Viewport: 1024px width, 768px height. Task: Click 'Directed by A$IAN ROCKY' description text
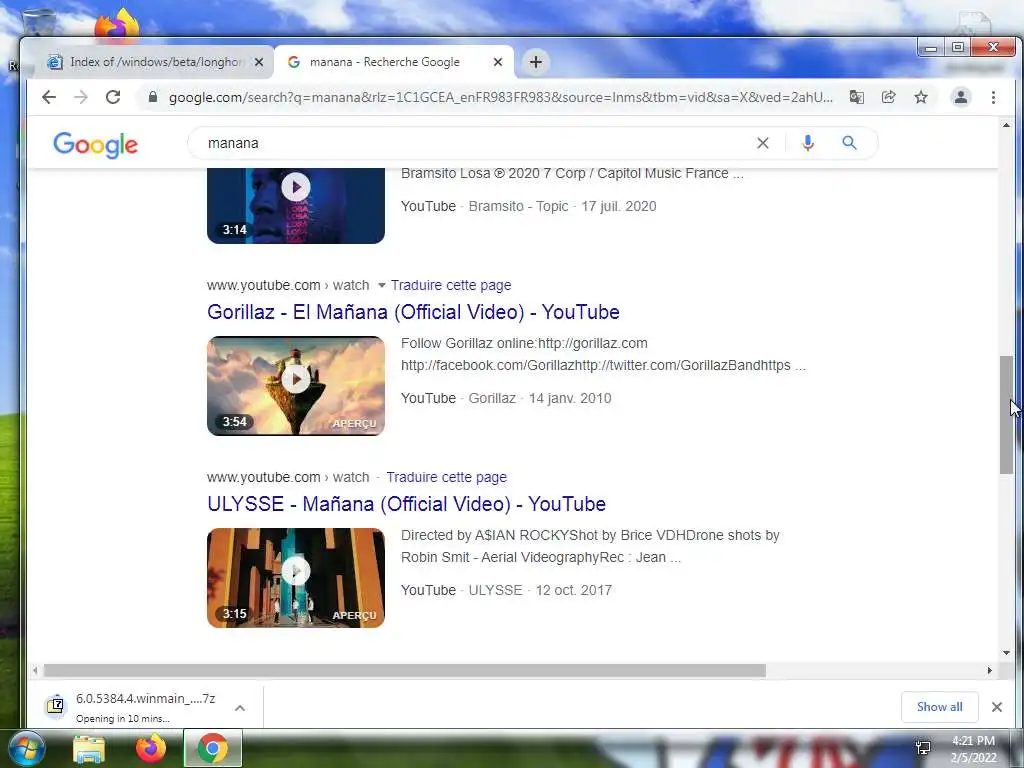tap(590, 536)
